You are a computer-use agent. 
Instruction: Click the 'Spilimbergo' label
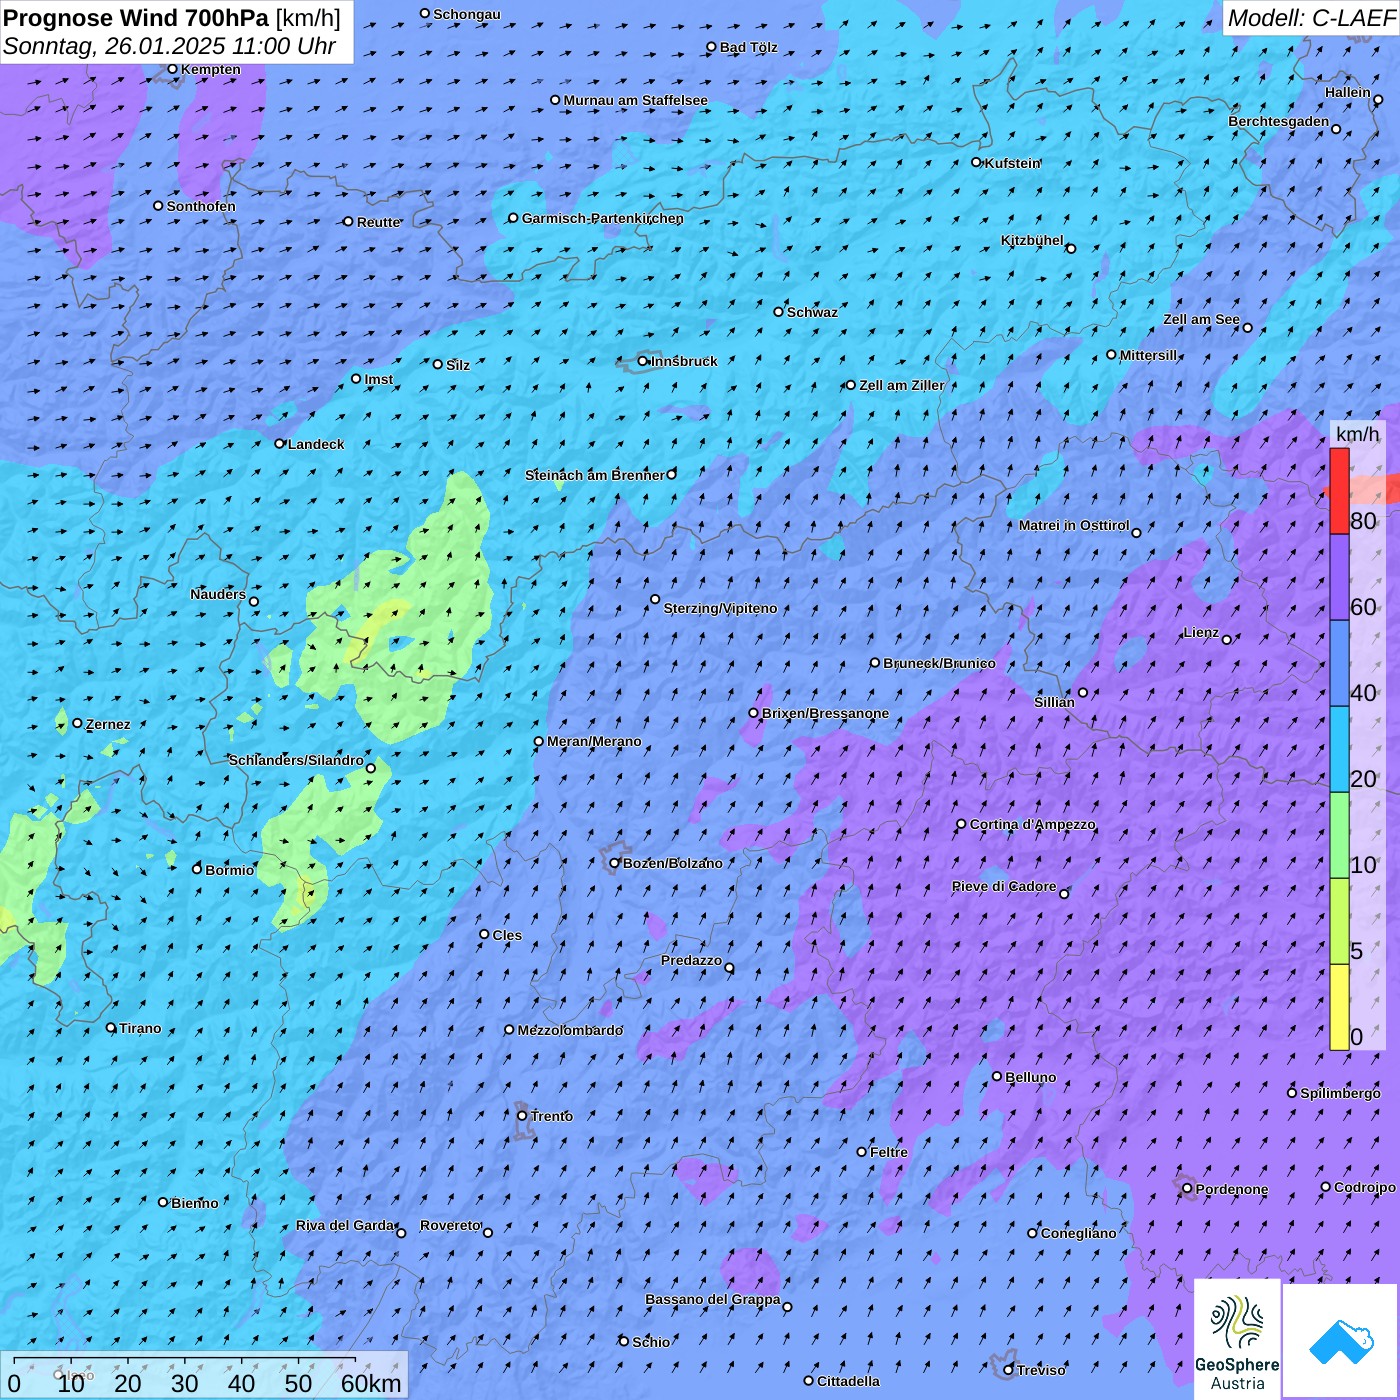point(1340,1093)
